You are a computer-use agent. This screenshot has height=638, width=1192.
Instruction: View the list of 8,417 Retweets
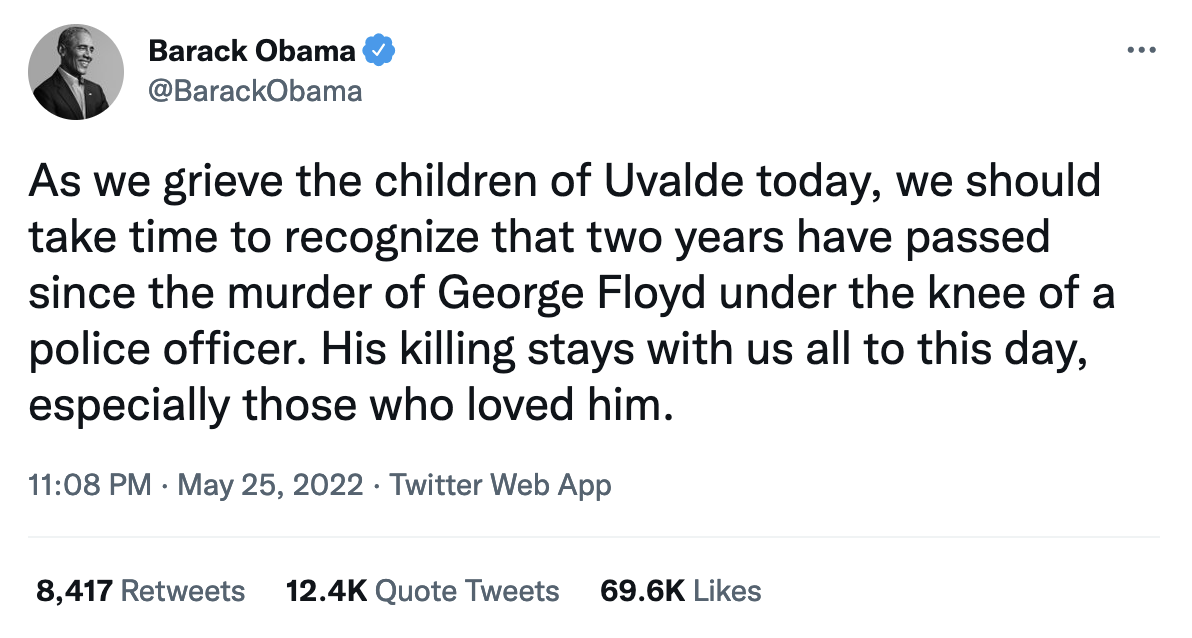click(141, 591)
